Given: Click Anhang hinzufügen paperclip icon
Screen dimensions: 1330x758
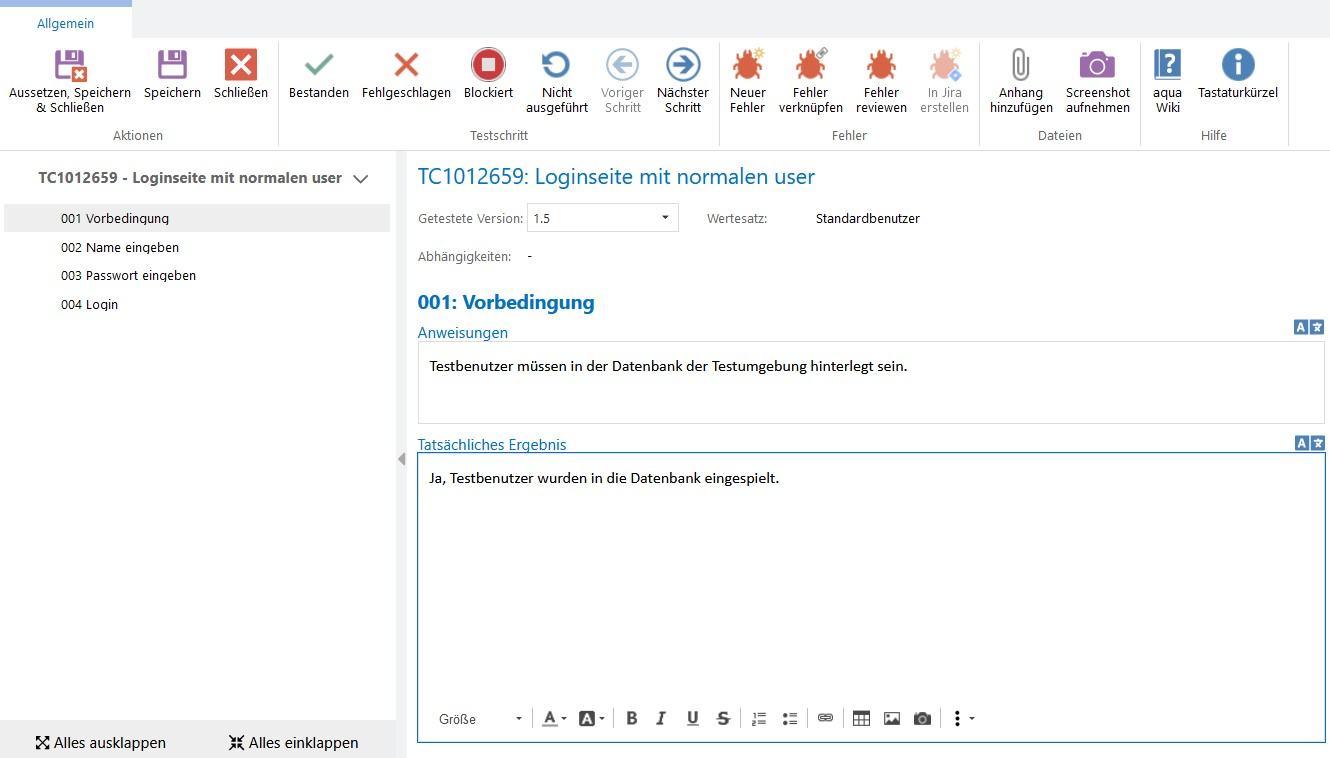Looking at the screenshot, I should (x=1021, y=80).
